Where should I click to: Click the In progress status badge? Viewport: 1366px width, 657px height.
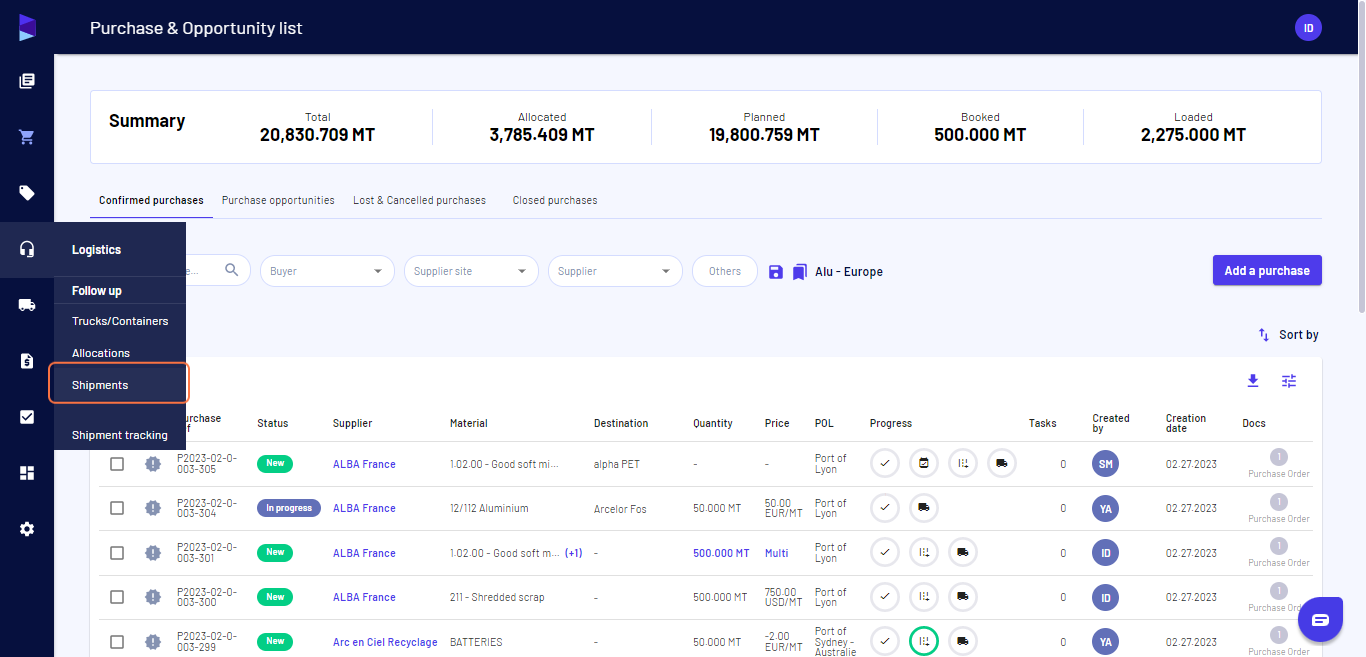[x=289, y=508]
